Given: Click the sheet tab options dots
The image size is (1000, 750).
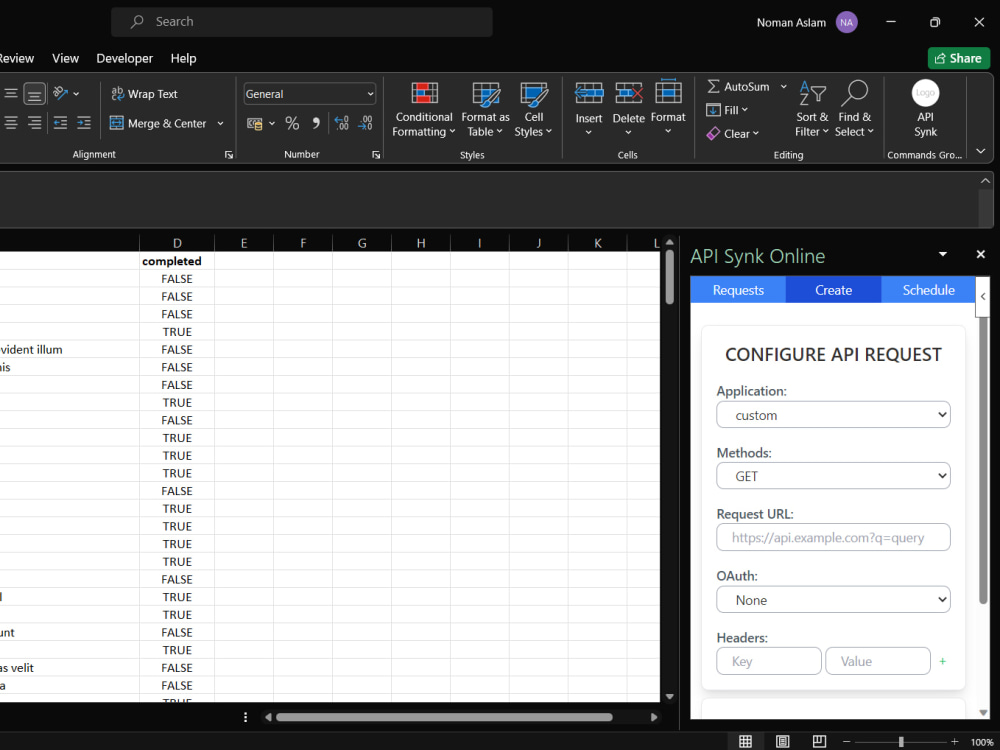Looking at the screenshot, I should click(x=246, y=717).
